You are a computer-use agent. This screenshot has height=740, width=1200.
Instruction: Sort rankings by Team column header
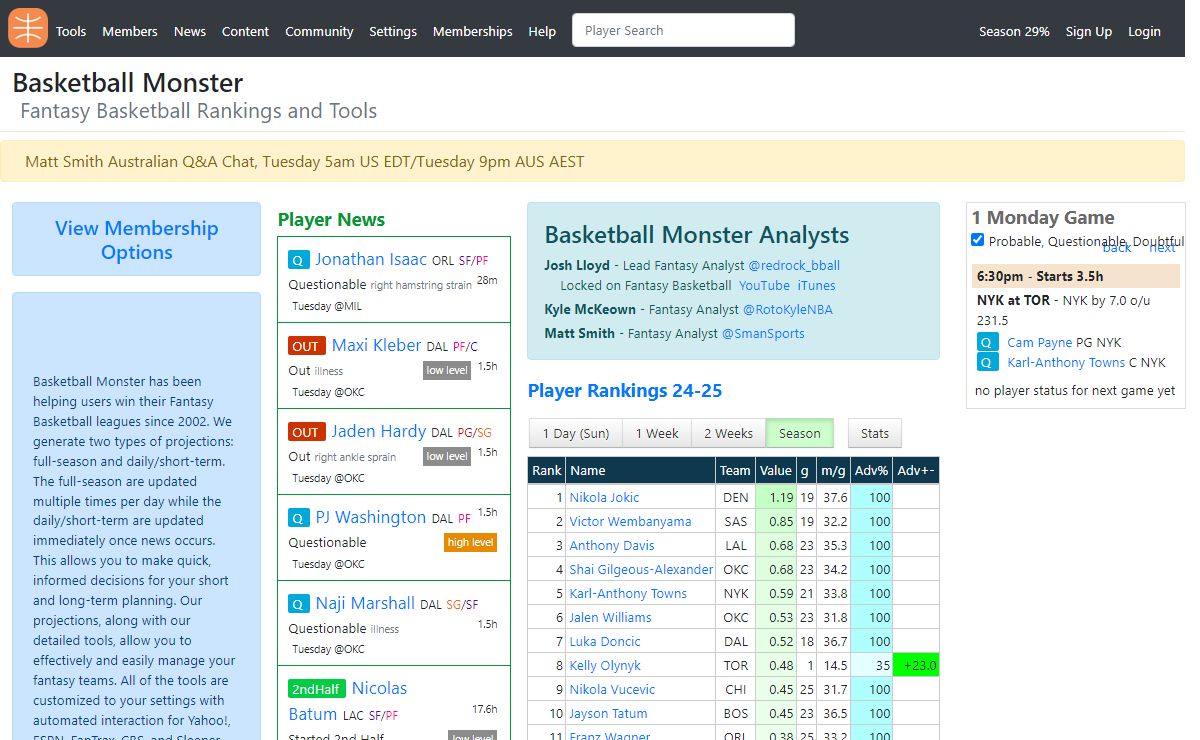(735, 470)
